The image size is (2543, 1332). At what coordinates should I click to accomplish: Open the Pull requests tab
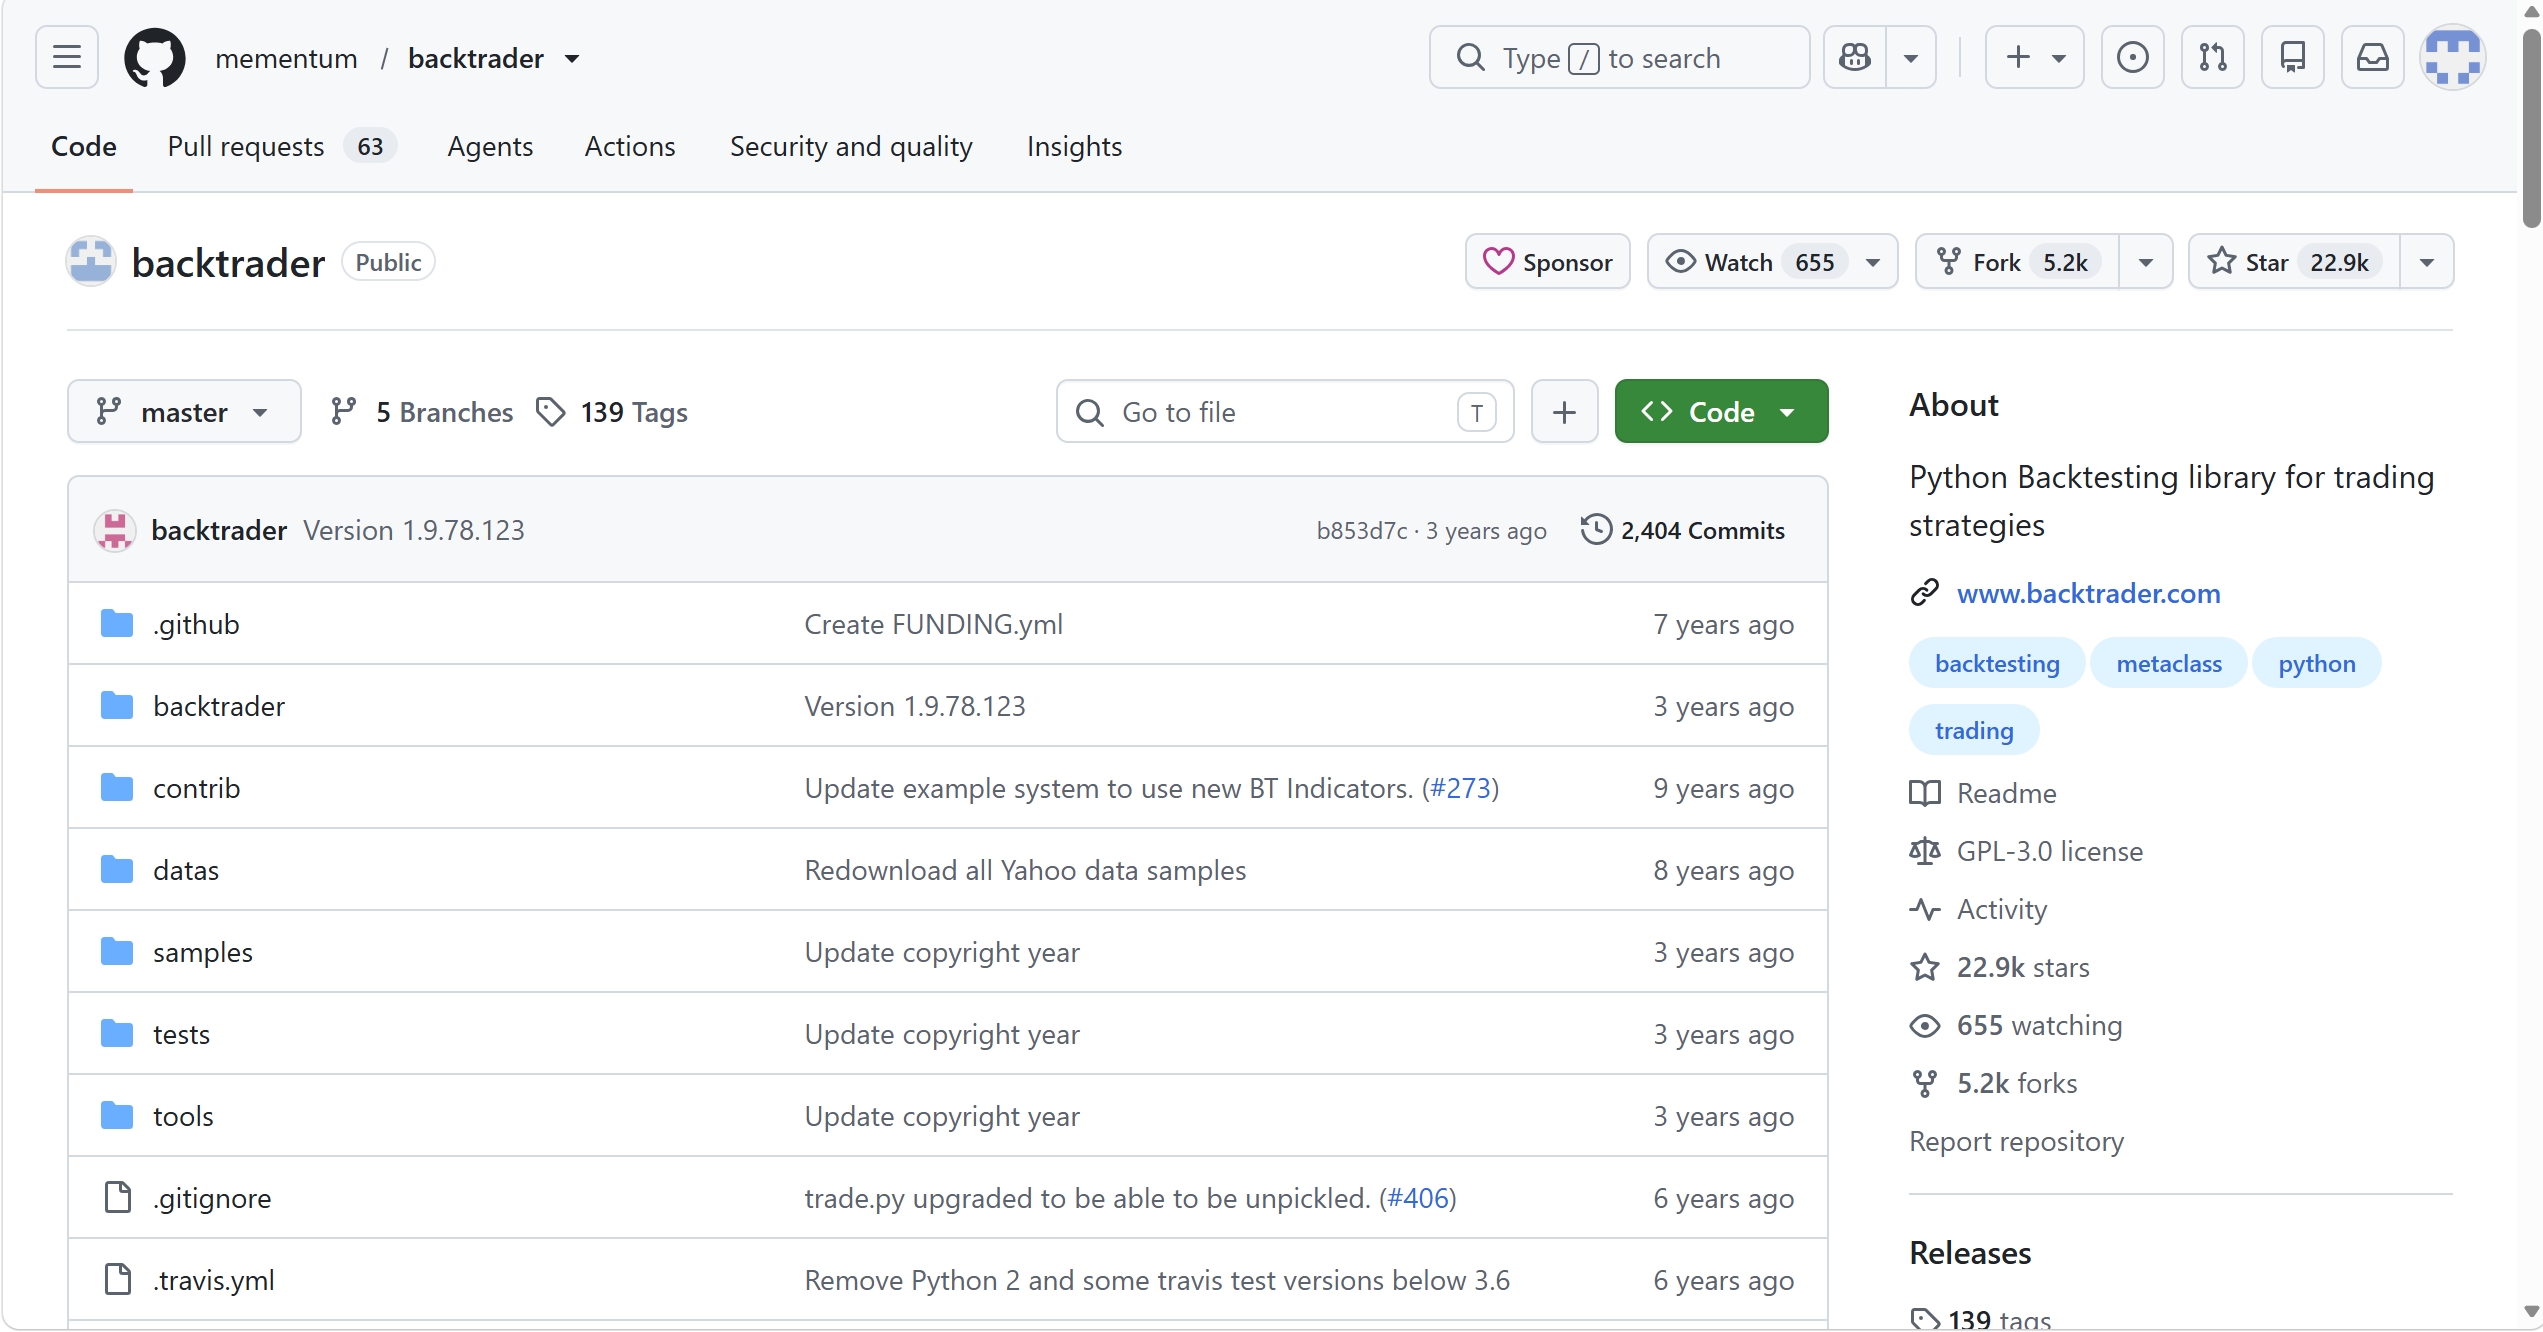tap(281, 146)
